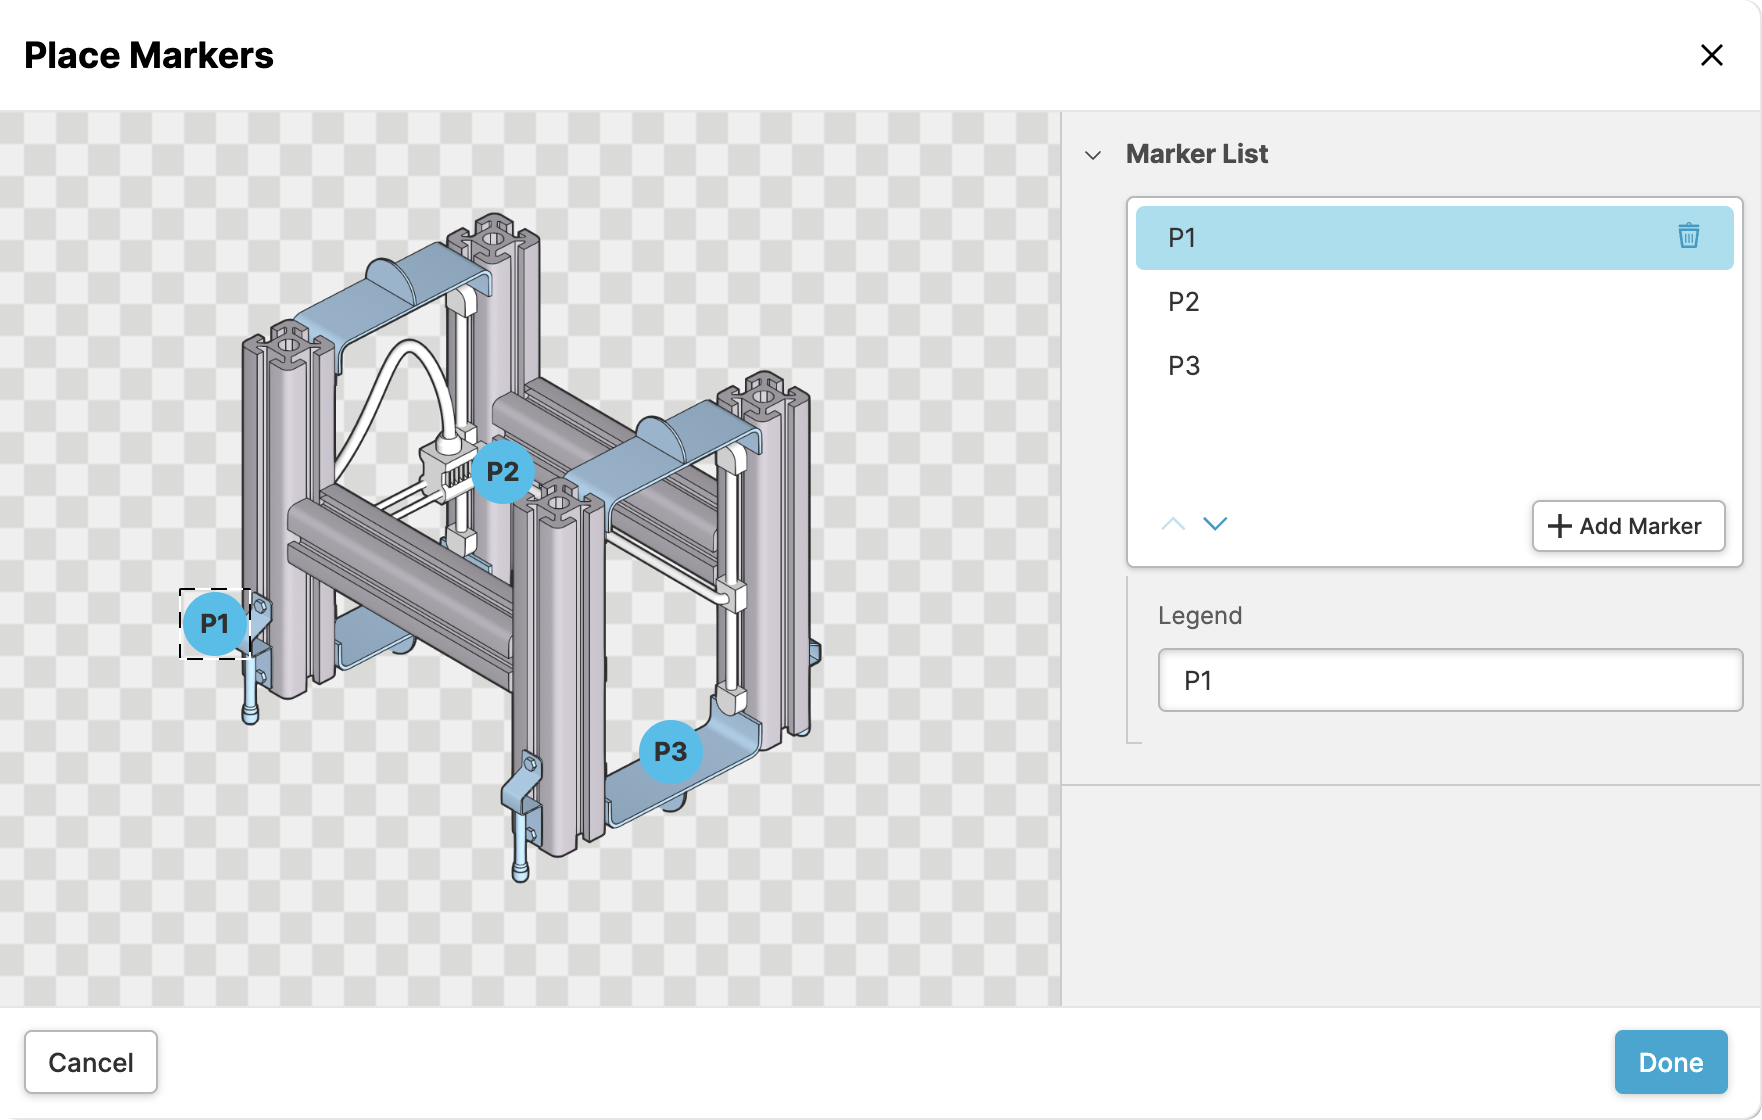This screenshot has width=1762, height=1120.
Task: Click the P3 marker bubble on the image
Action: tap(670, 752)
